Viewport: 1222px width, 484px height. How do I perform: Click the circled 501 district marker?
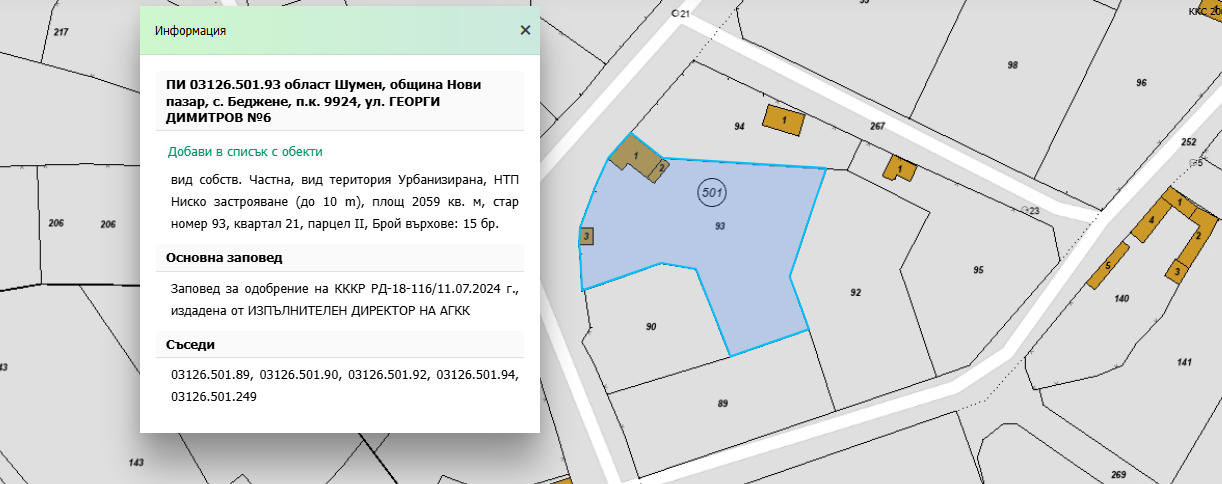(x=712, y=193)
